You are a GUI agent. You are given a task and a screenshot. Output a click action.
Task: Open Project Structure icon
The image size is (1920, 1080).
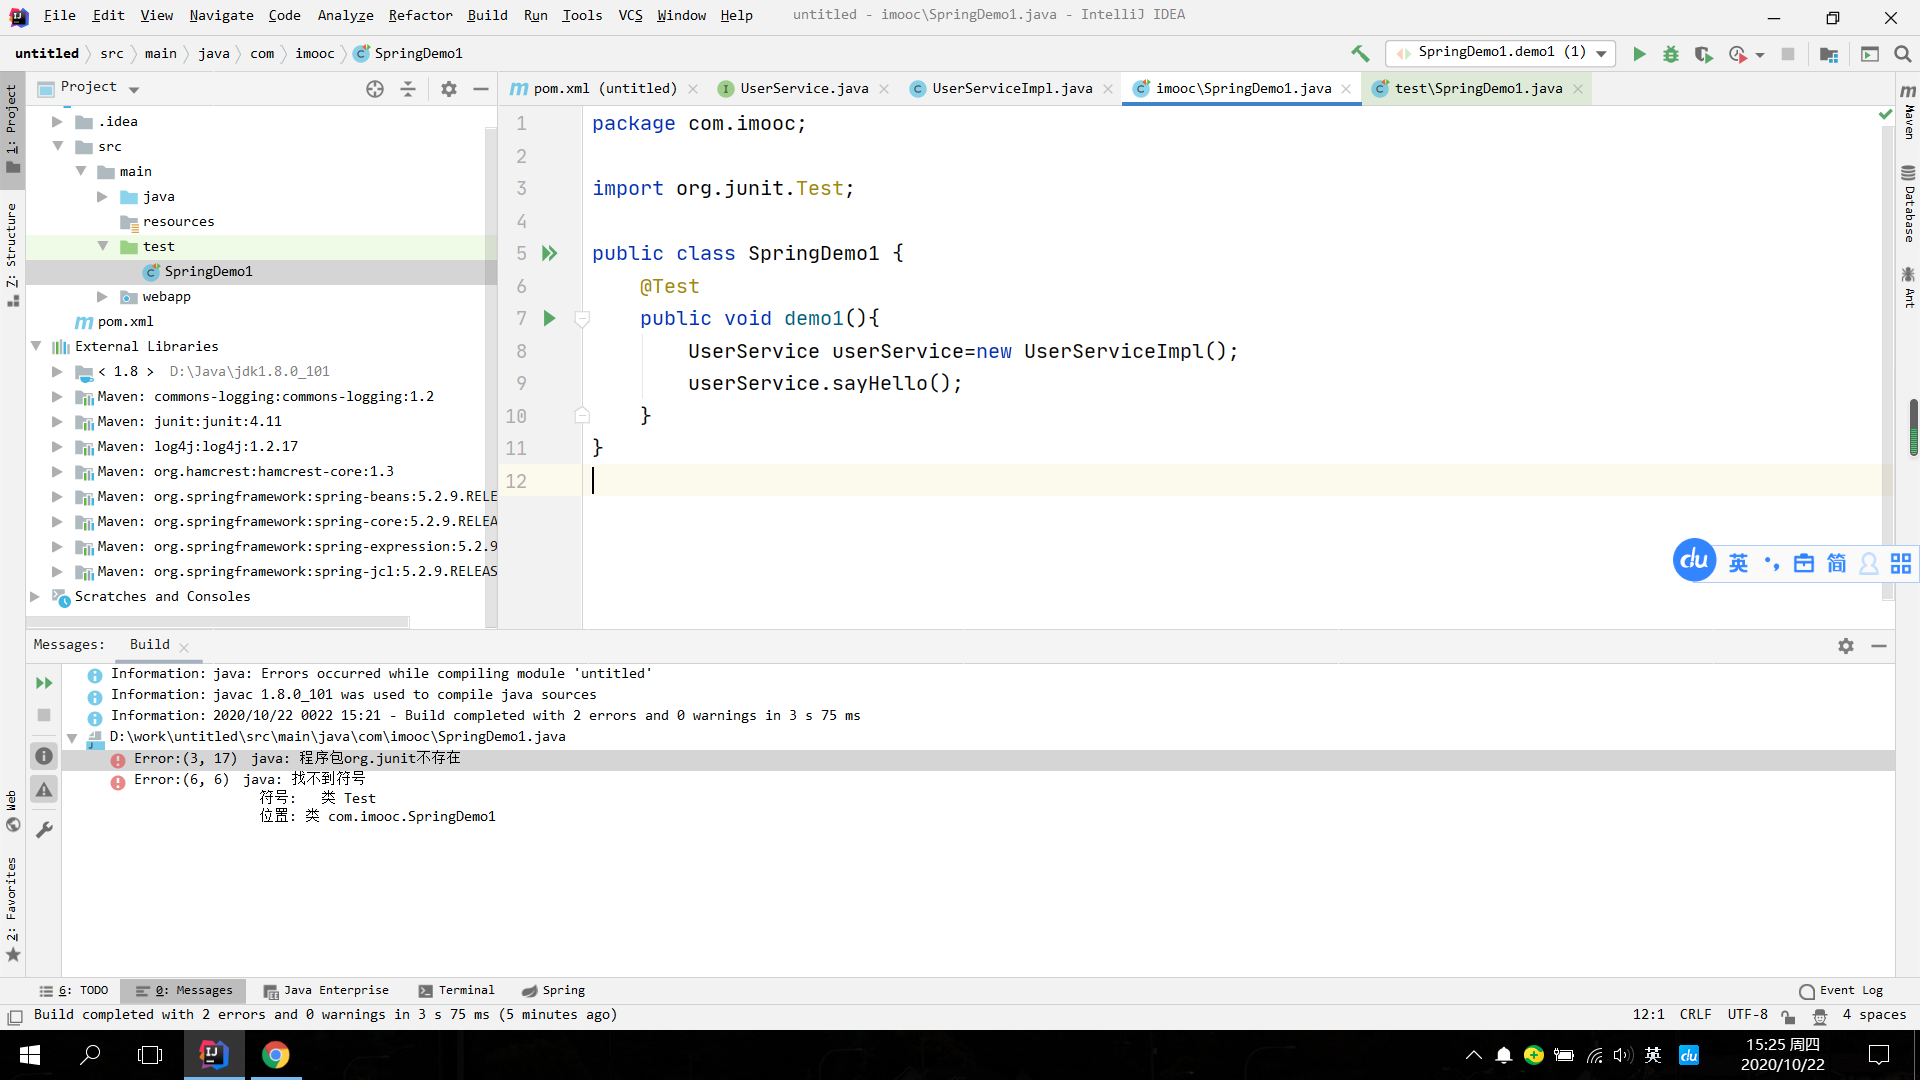tap(1829, 54)
